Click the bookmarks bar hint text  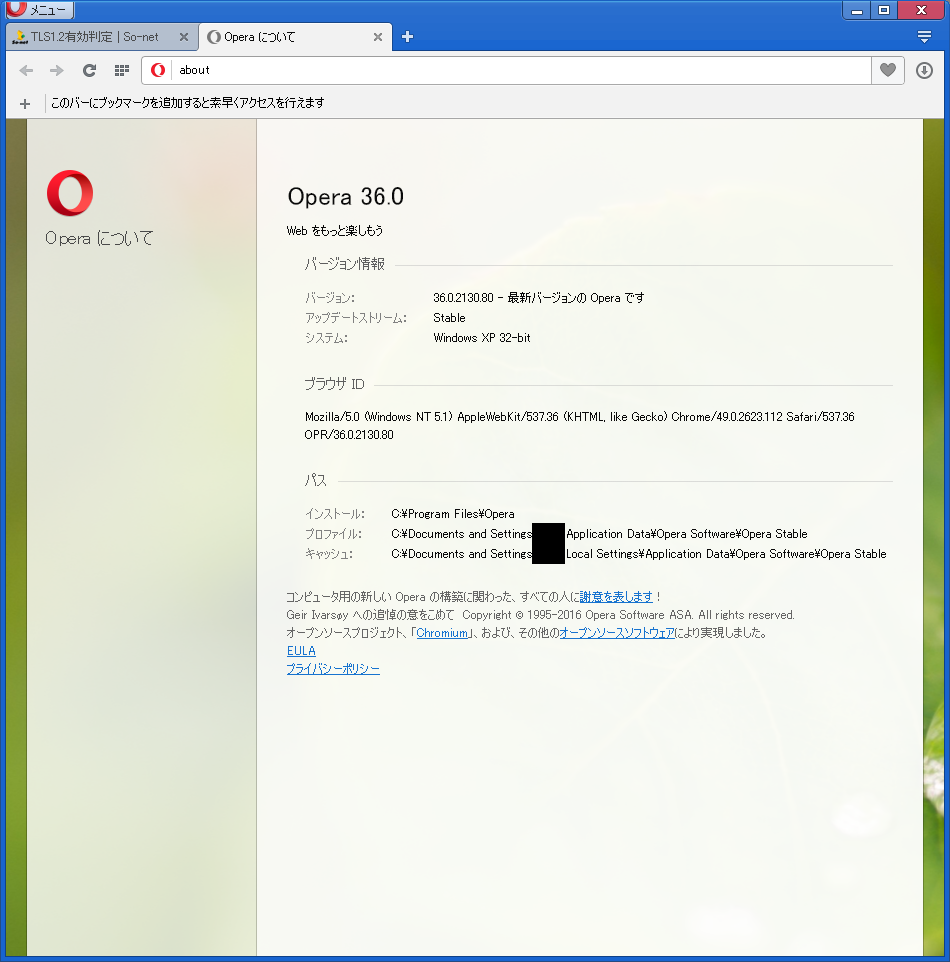coord(187,102)
